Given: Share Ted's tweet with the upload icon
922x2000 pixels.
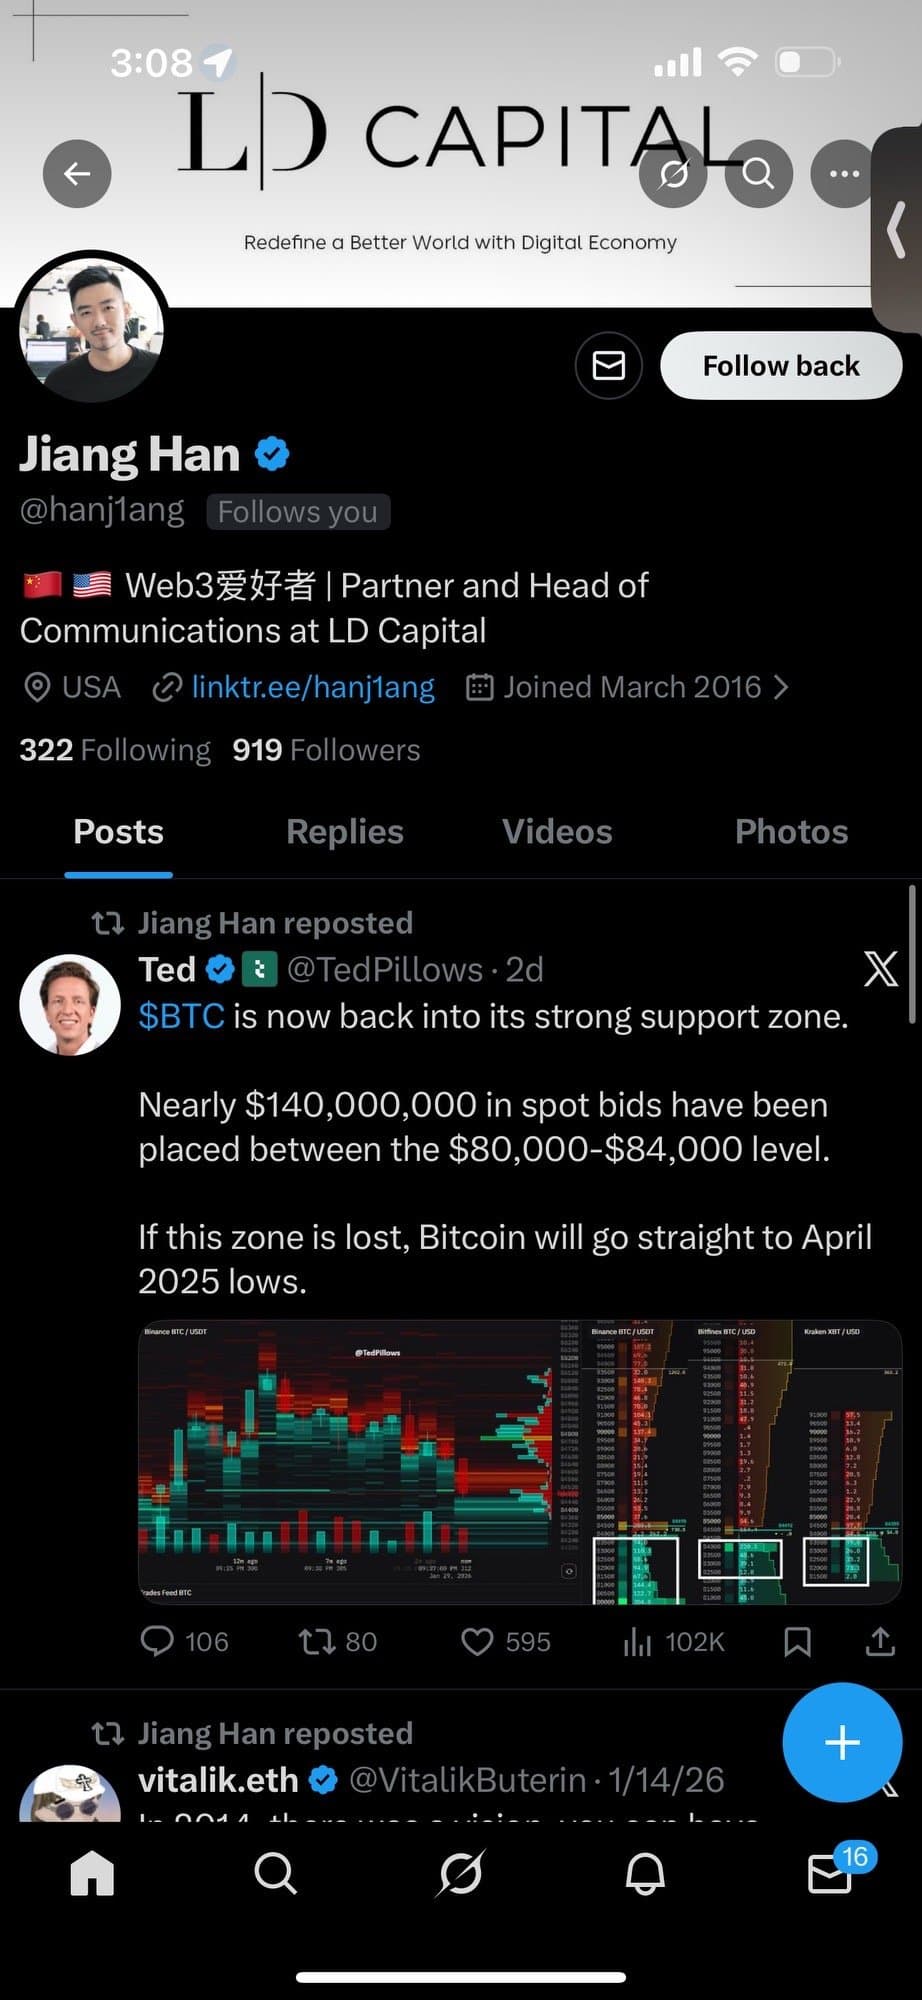Looking at the screenshot, I should point(879,1641).
